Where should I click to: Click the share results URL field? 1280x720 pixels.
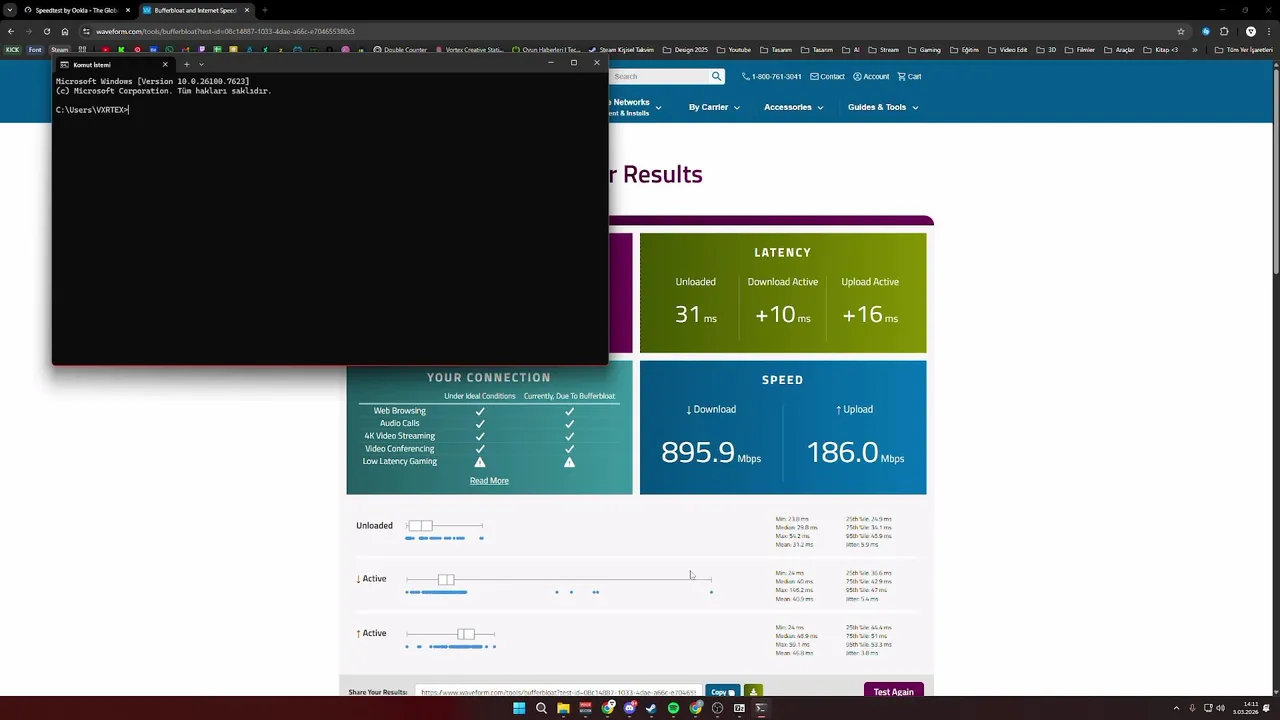[x=558, y=692]
